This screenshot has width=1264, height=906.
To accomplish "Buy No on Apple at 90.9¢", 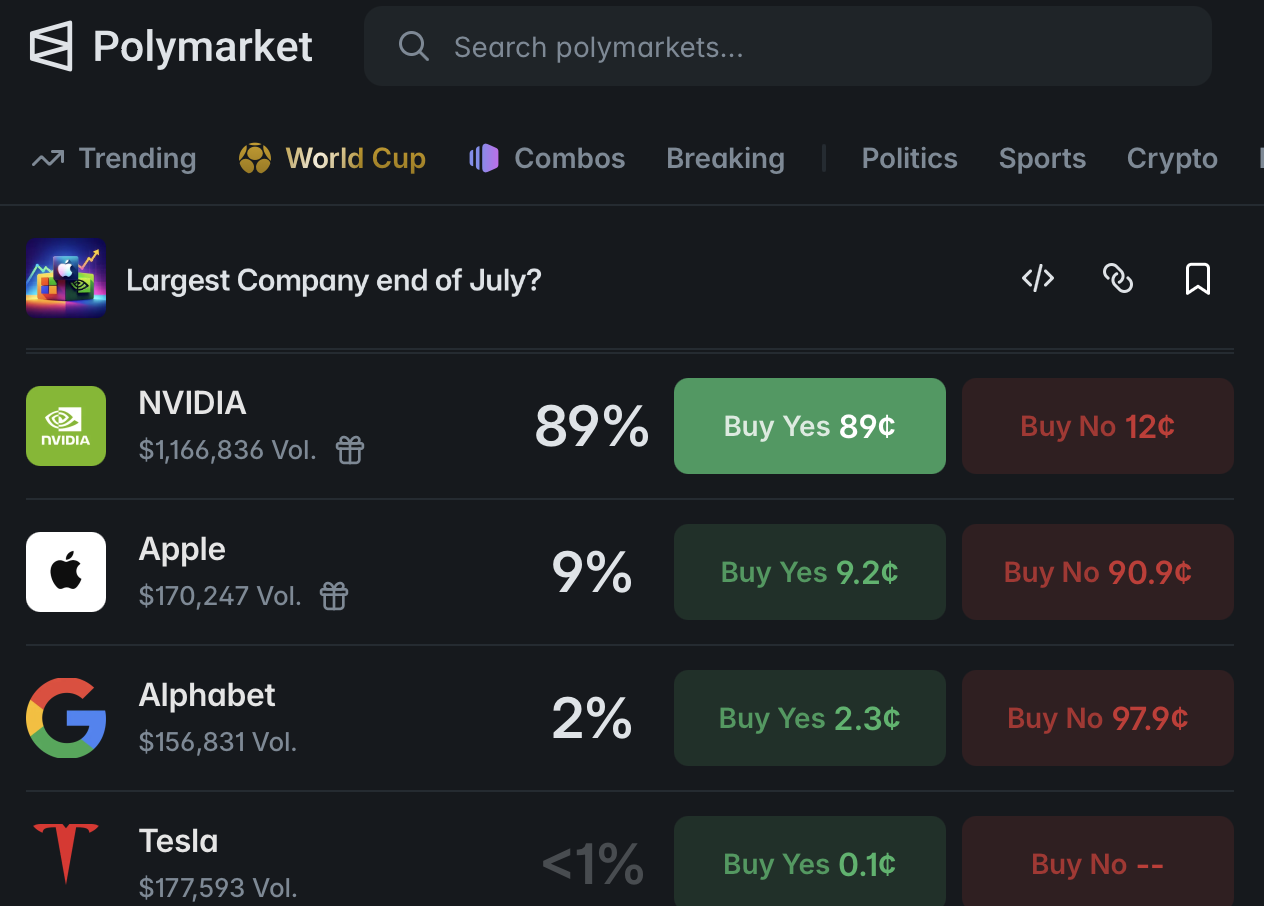I will (x=1098, y=572).
